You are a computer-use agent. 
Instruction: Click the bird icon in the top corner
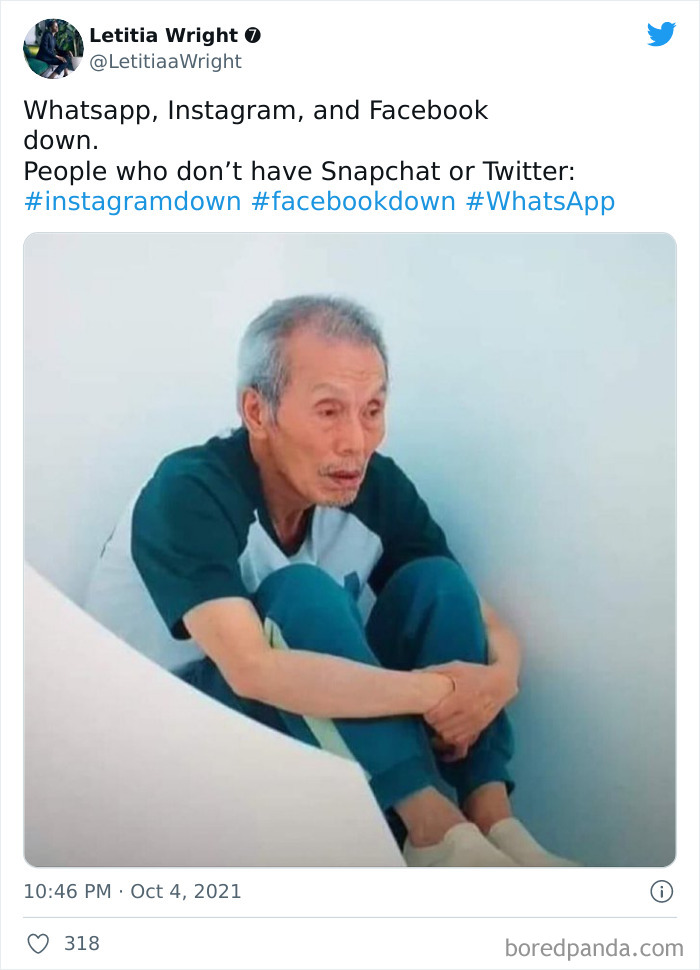pyautogui.click(x=662, y=33)
